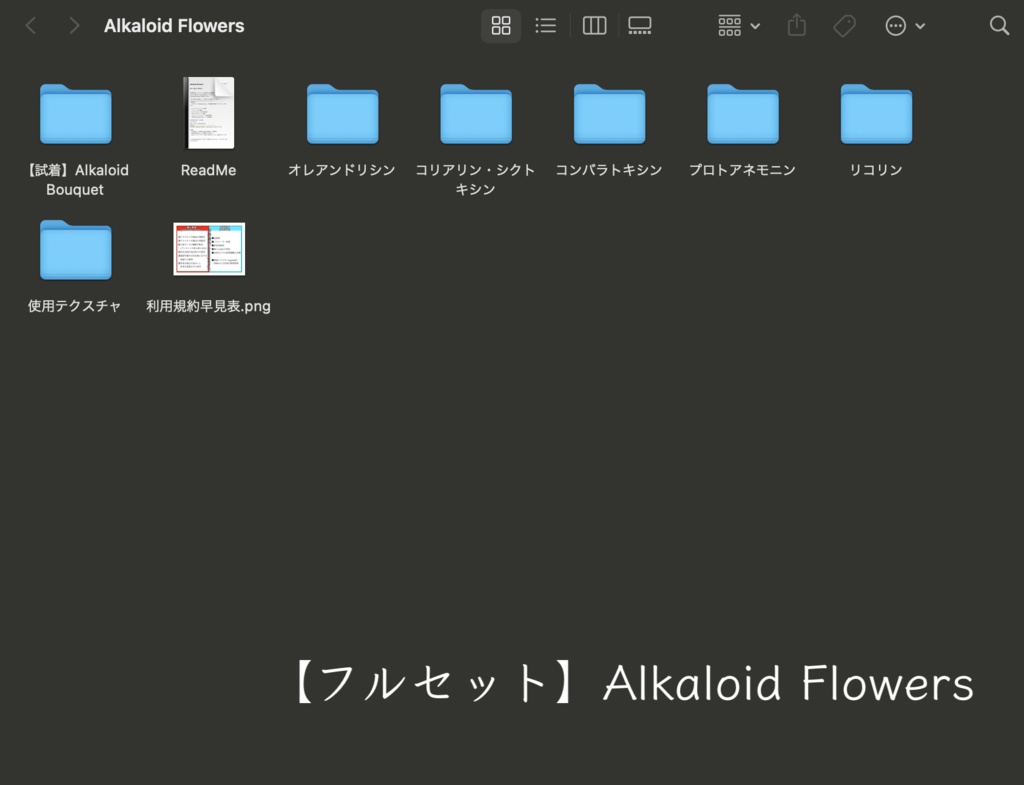Switch to List view in the toolbar
Viewport: 1024px width, 785px height.
[546, 26]
